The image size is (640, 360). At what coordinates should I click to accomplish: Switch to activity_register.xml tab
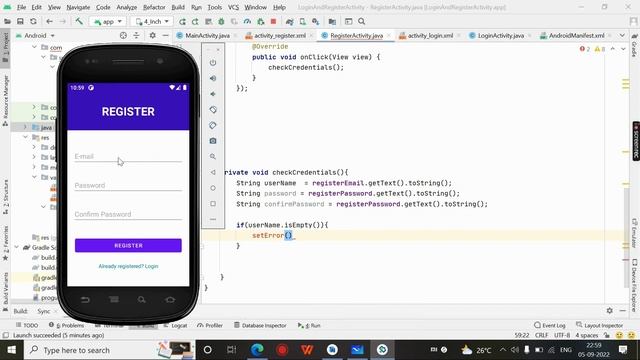[280, 36]
